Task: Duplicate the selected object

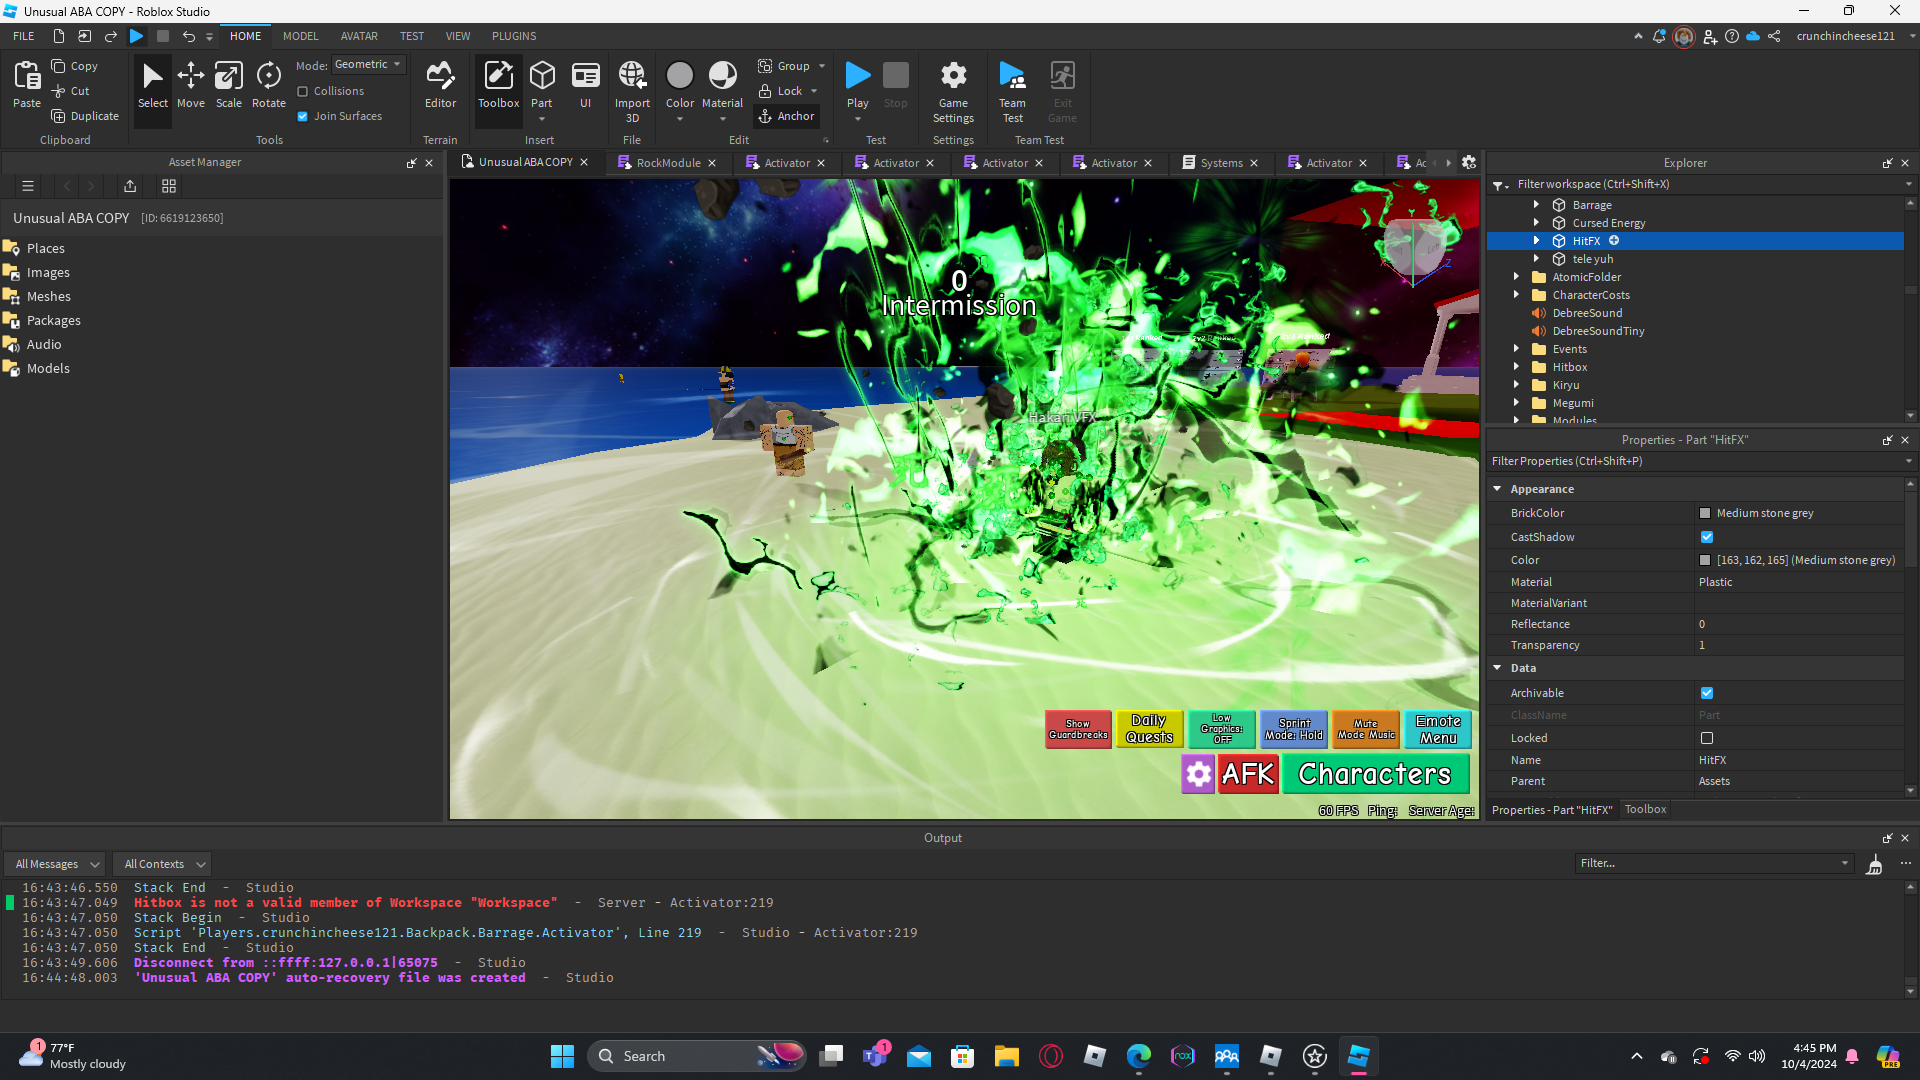Action: click(85, 116)
